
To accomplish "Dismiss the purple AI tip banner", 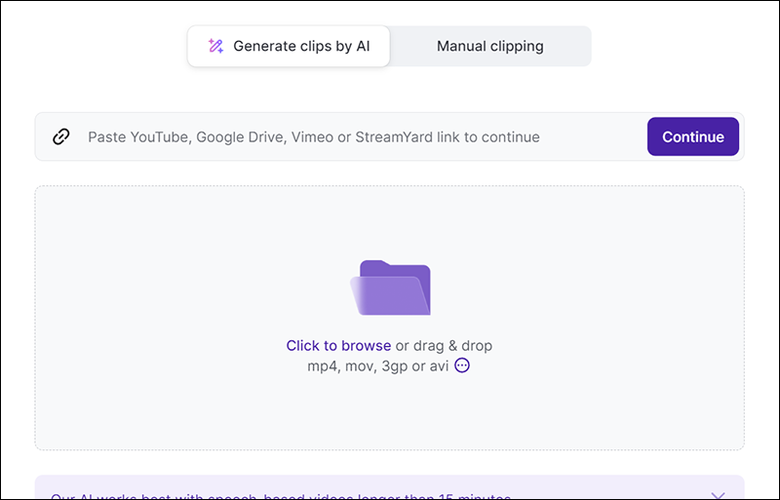I will point(718,496).
